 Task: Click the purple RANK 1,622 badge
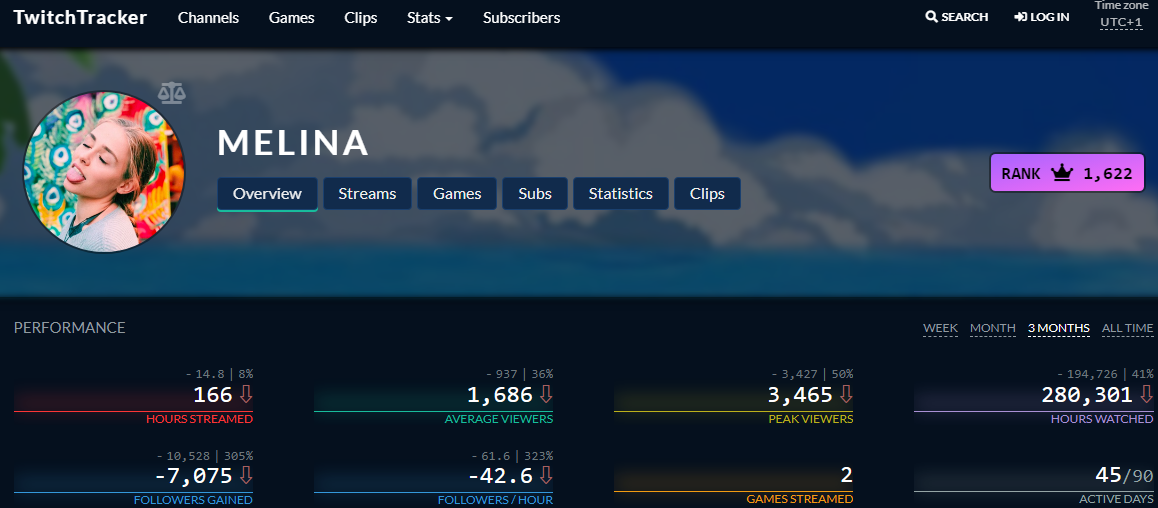click(1067, 173)
